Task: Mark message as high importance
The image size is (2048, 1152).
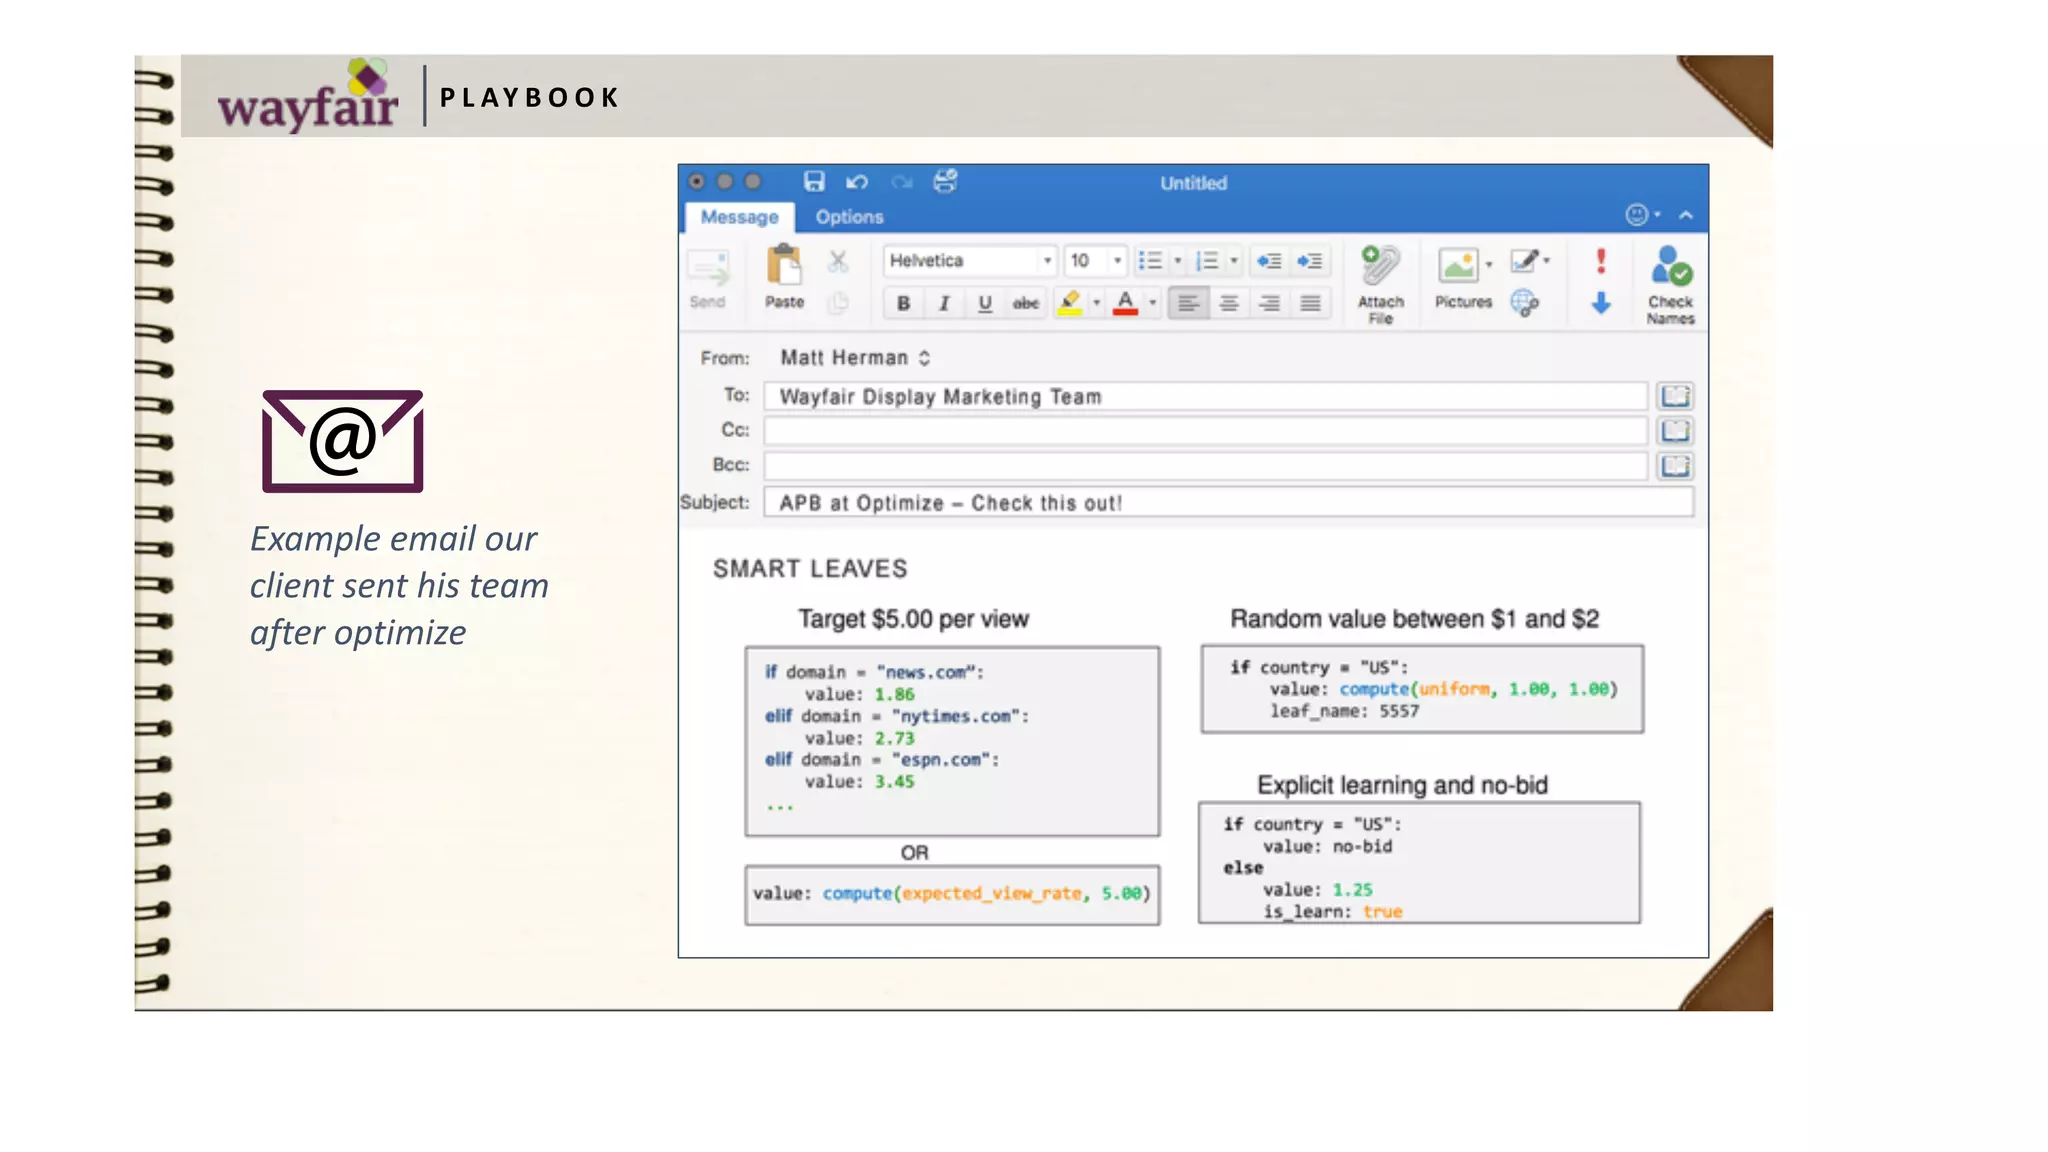Action: click(x=1601, y=261)
